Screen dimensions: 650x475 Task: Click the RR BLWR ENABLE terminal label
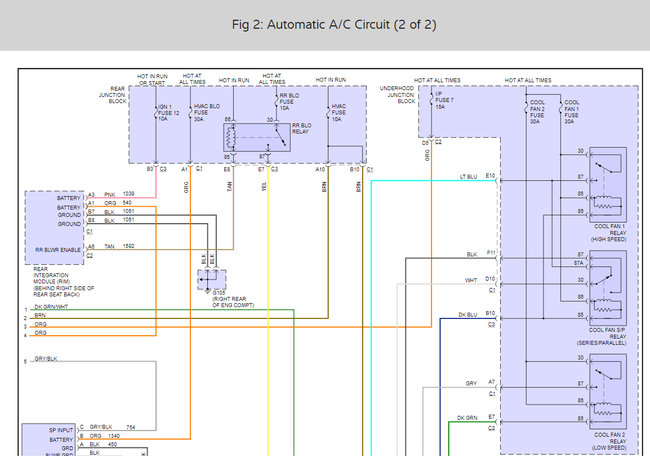pyautogui.click(x=58, y=250)
